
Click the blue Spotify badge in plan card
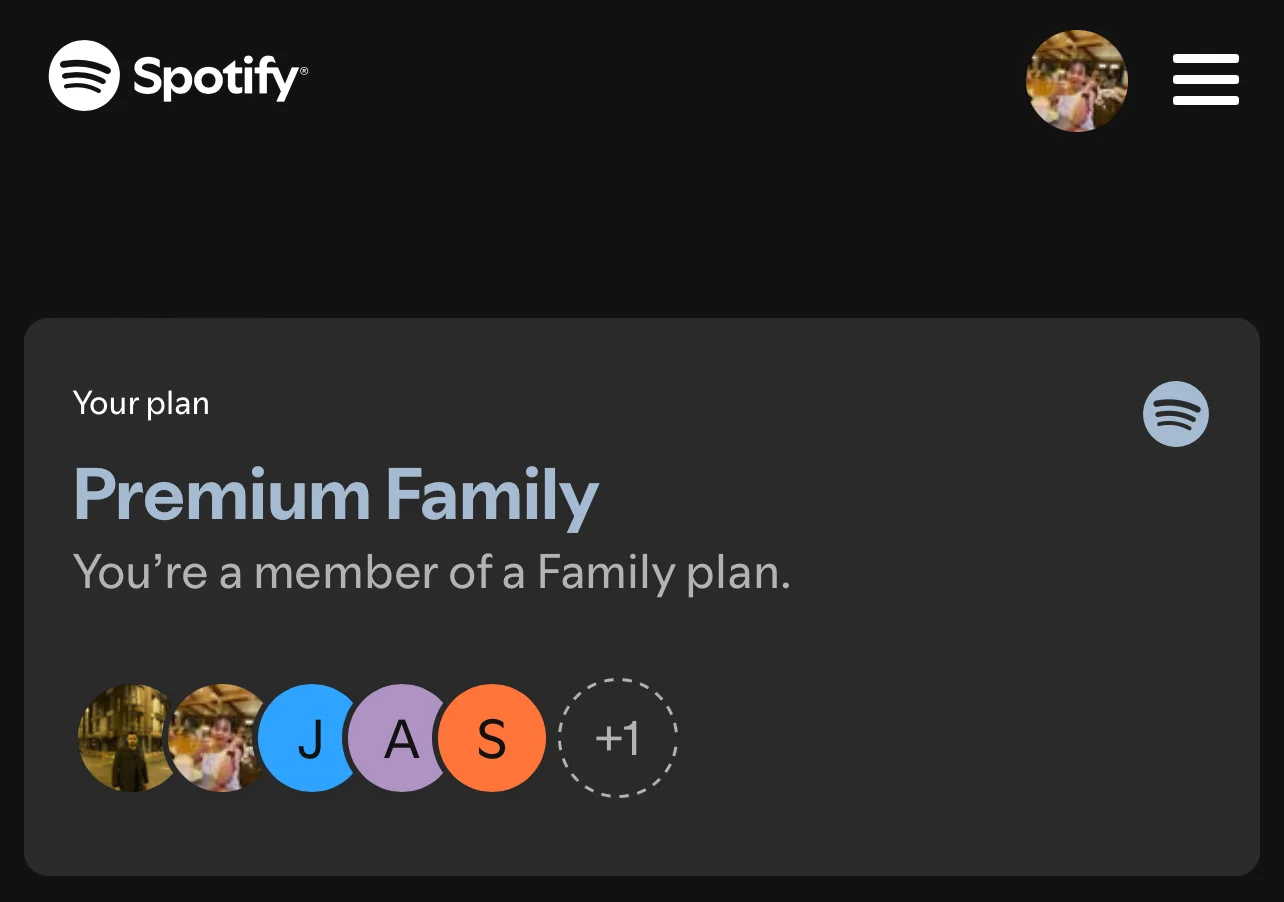1175,414
